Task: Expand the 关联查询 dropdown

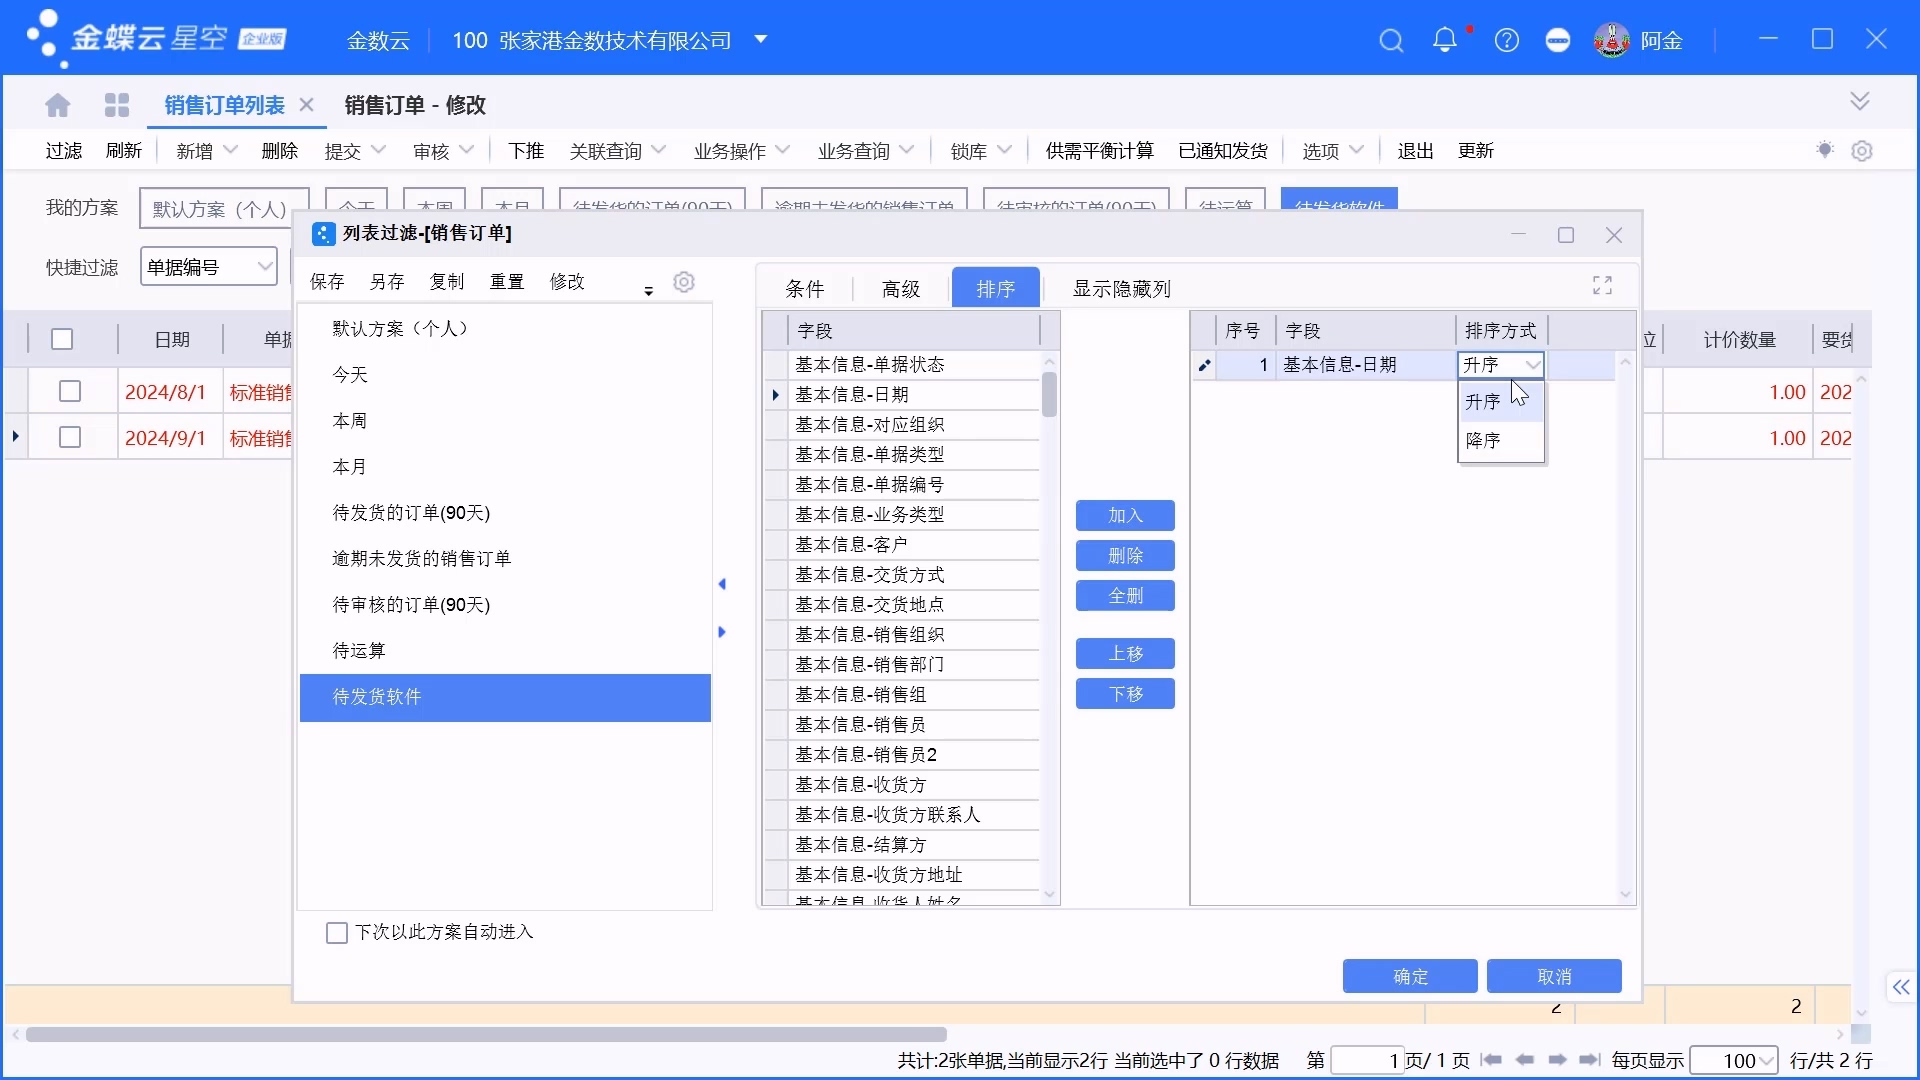Action: coord(659,150)
